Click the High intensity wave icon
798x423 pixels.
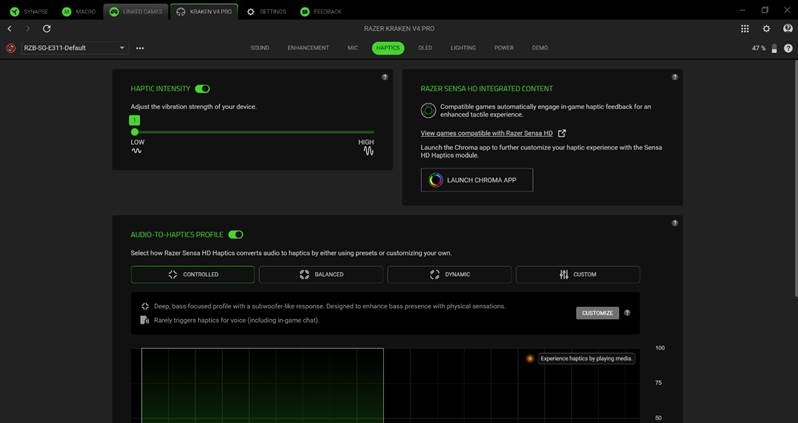coord(368,151)
